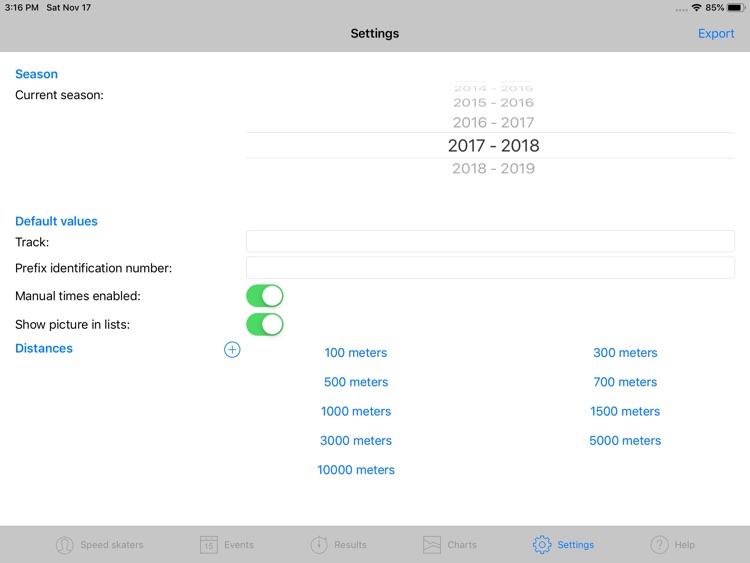Tap the Current season label
750x563 pixels.
pyautogui.click(x=59, y=95)
